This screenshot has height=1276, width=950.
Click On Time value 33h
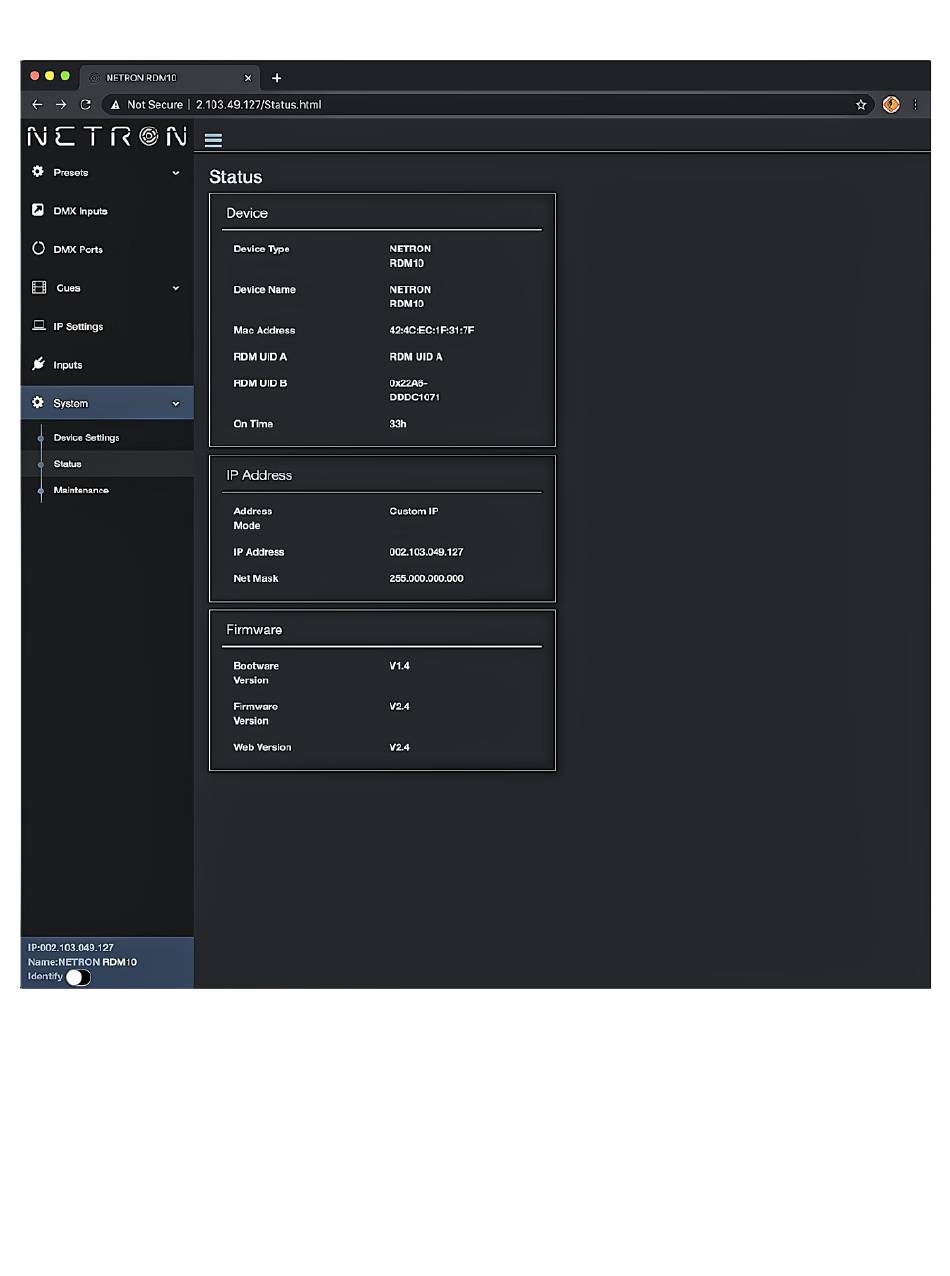click(398, 424)
